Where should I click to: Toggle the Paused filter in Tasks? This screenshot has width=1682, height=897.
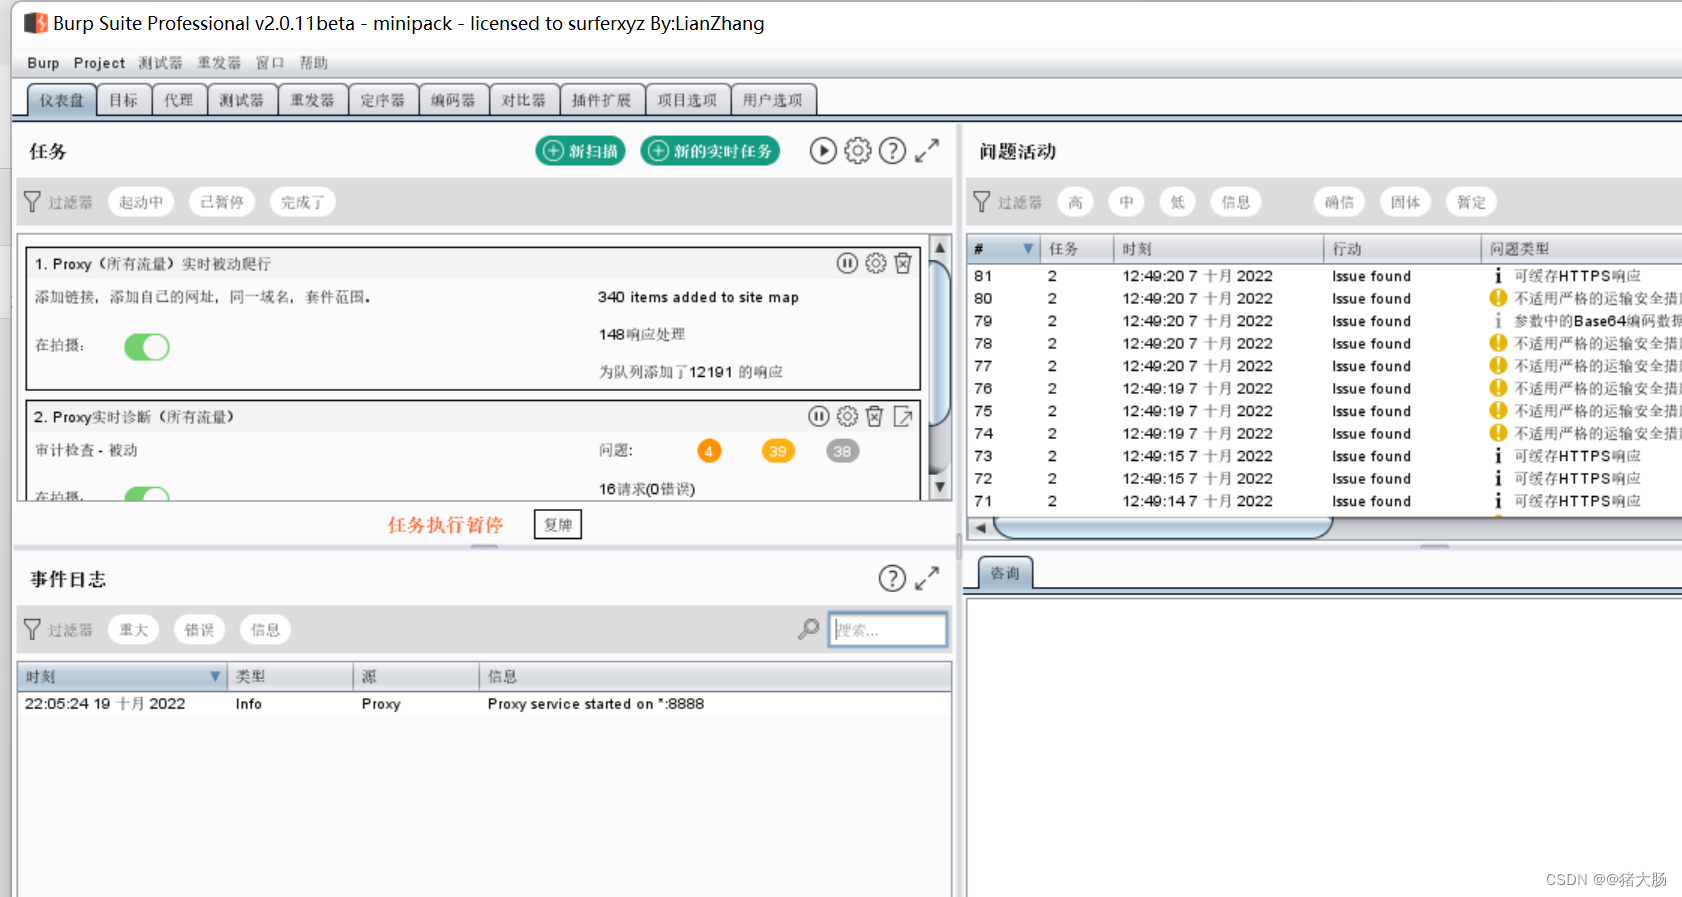[222, 202]
